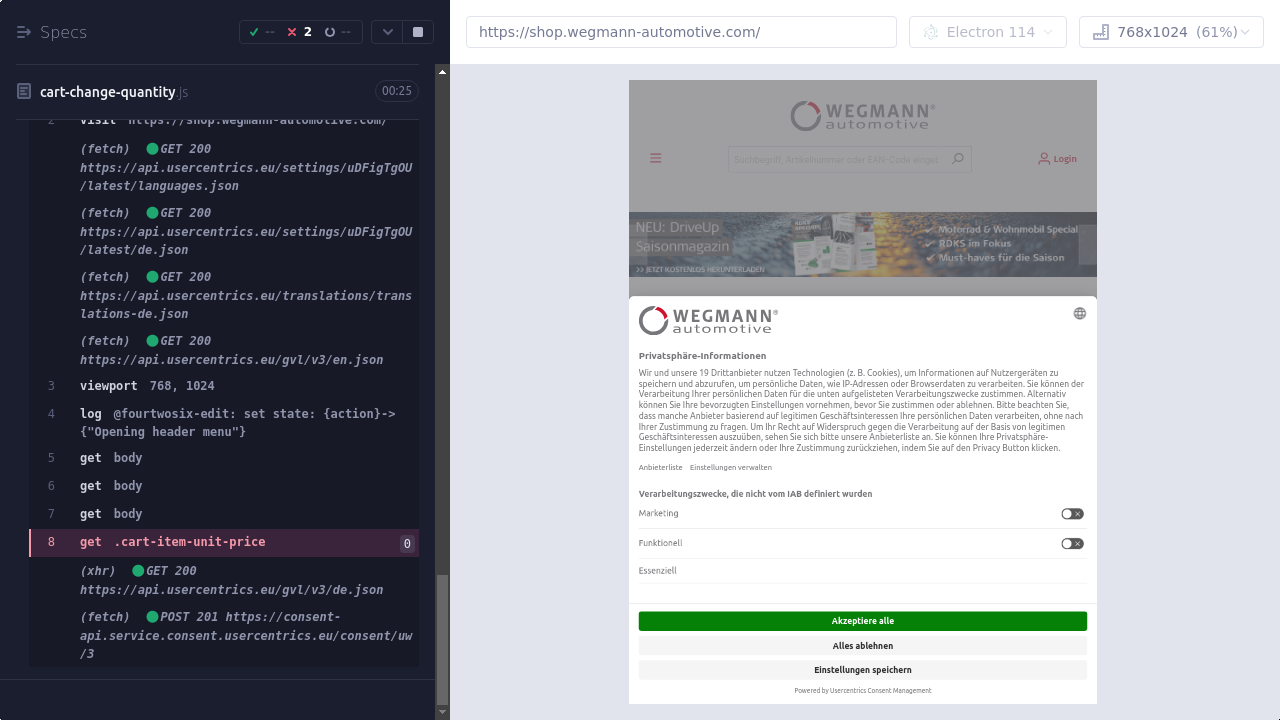Enable the Marketing consent toggle
This screenshot has width=1280, height=720.
[1072, 514]
